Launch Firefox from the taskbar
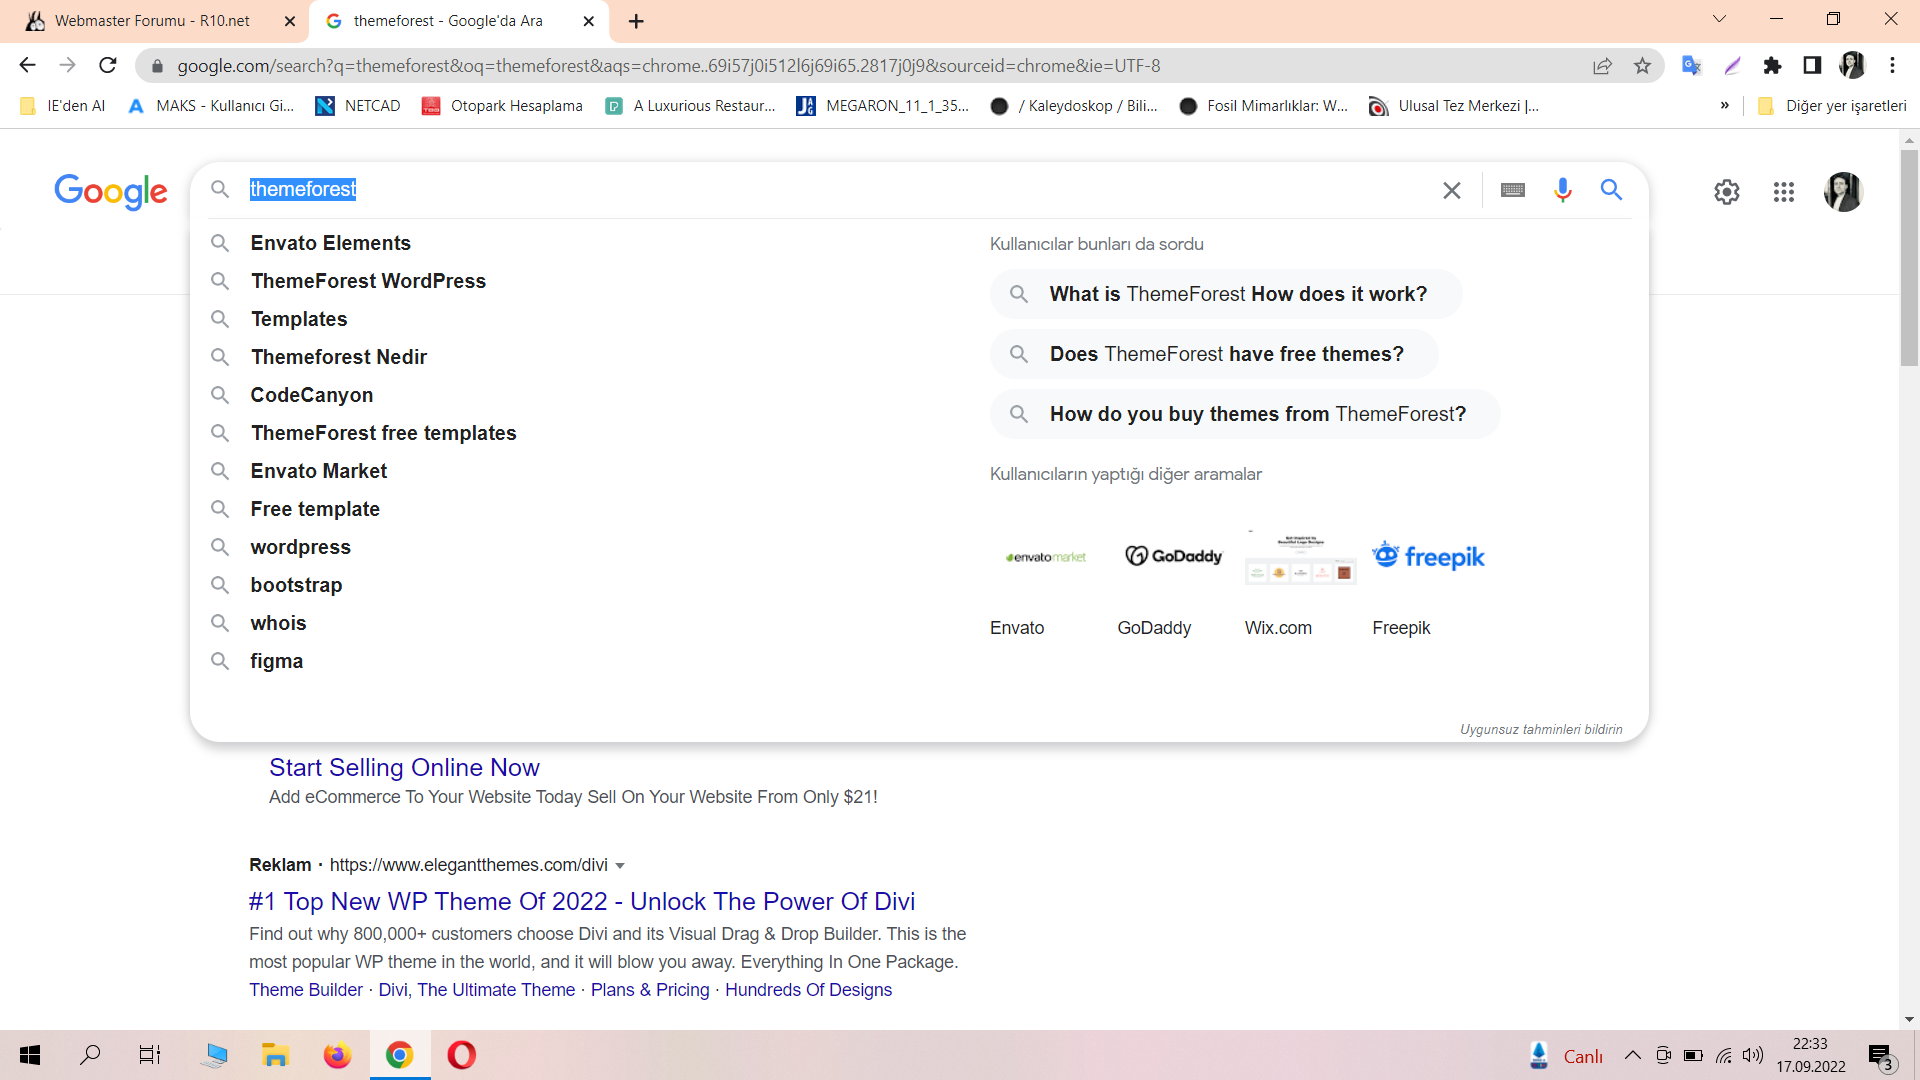The width and height of the screenshot is (1920, 1080). [x=337, y=1055]
